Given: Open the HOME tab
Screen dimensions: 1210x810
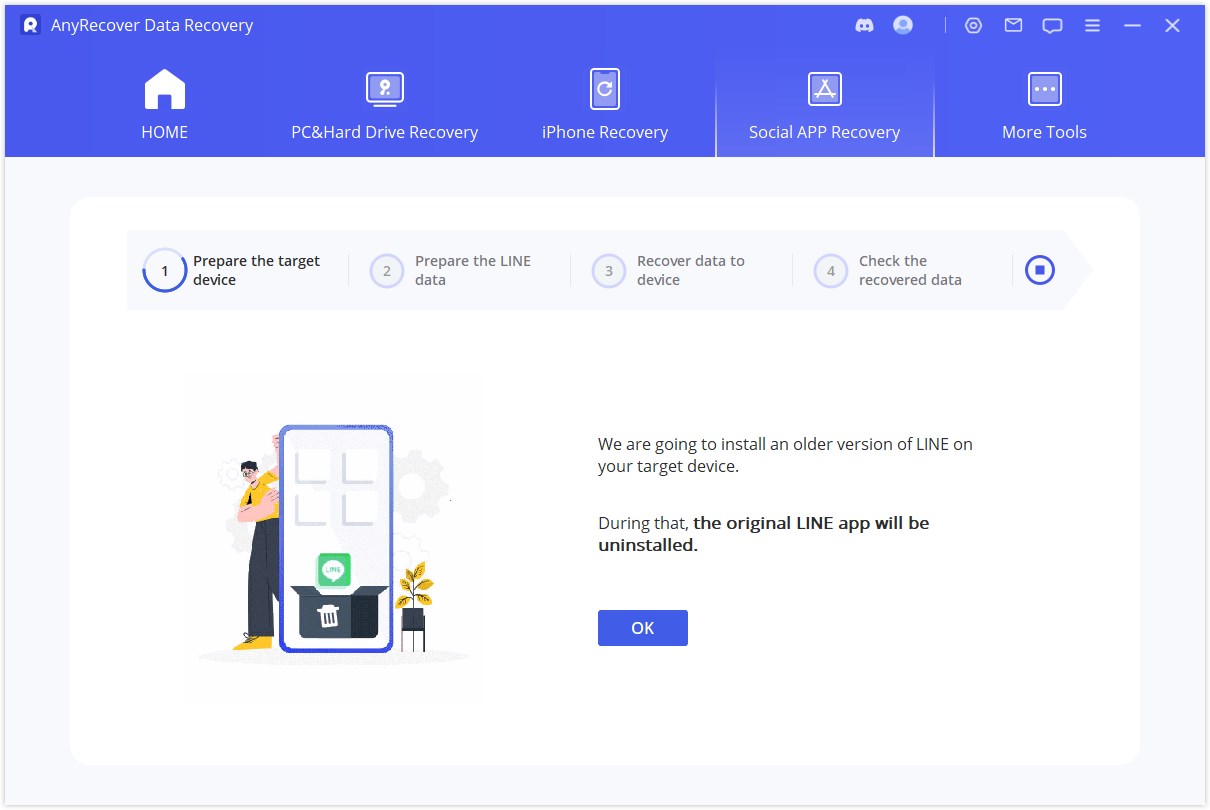Looking at the screenshot, I should click(164, 105).
